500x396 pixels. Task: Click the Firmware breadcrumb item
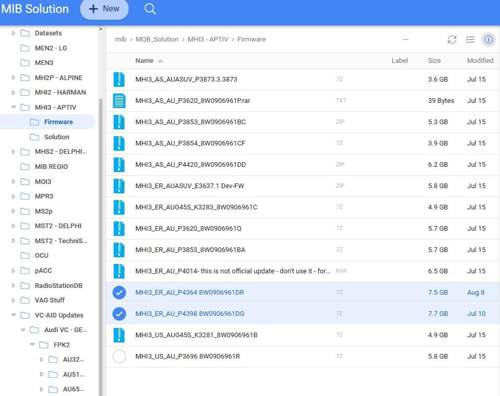(x=252, y=39)
